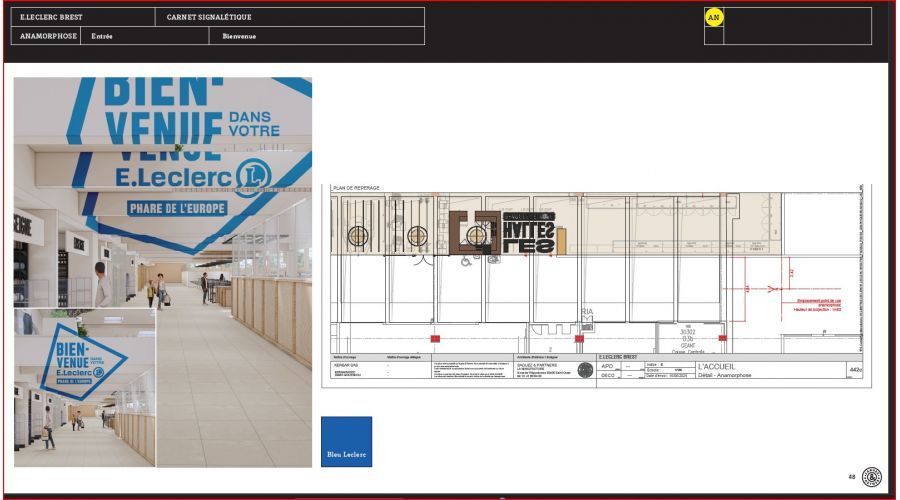Image resolution: width=900 pixels, height=500 pixels.
Task: Click the first round fixture symbol on plan
Action: [358, 235]
